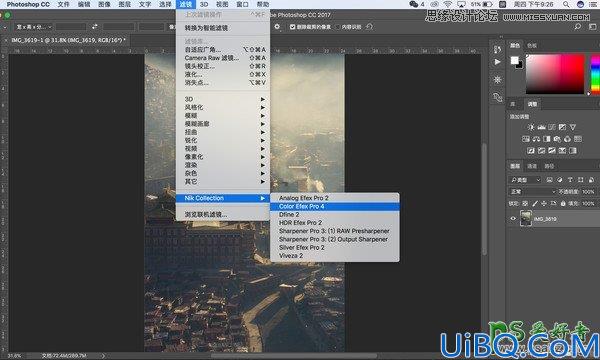This screenshot has width=600, height=360.
Task: Expand the 风格化 filter submenu
Action: [223, 108]
